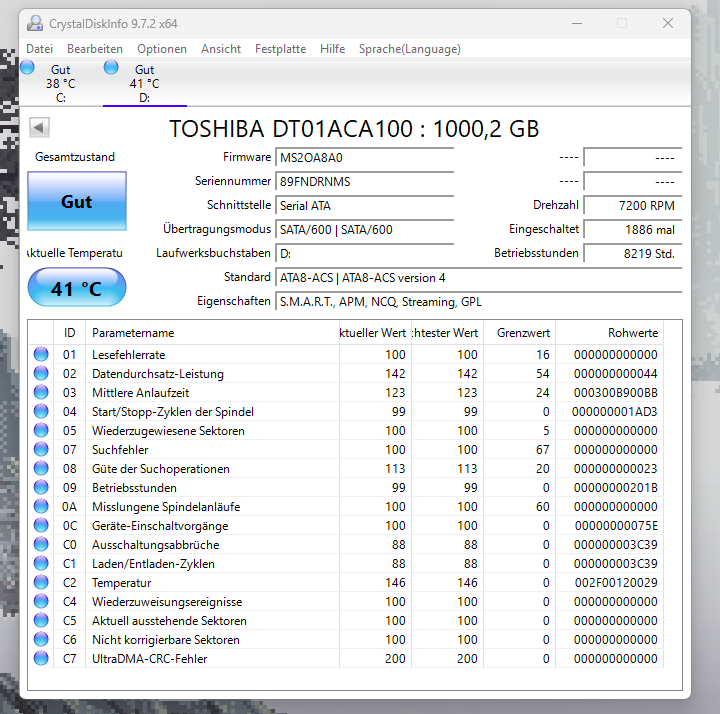
Task: Click status orb for Güte der Suchoperationen row
Action: point(41,468)
